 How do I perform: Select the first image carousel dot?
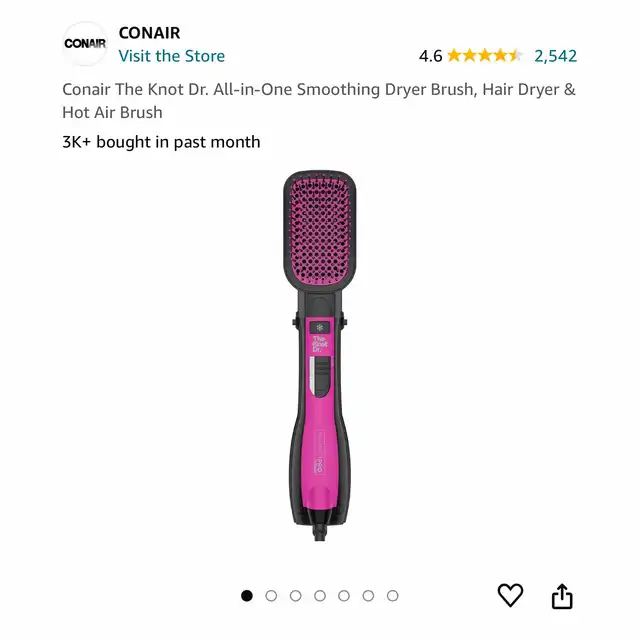247,596
